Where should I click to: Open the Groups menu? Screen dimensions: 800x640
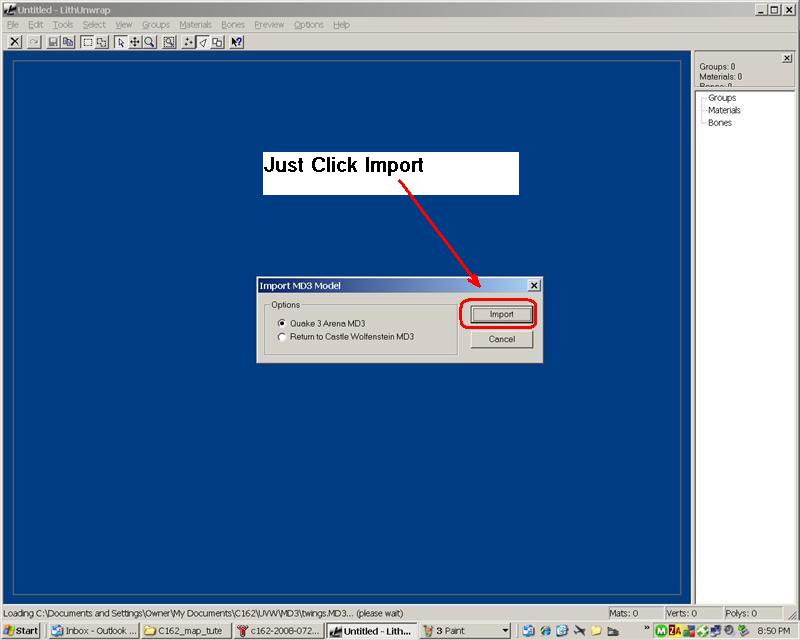pos(156,24)
